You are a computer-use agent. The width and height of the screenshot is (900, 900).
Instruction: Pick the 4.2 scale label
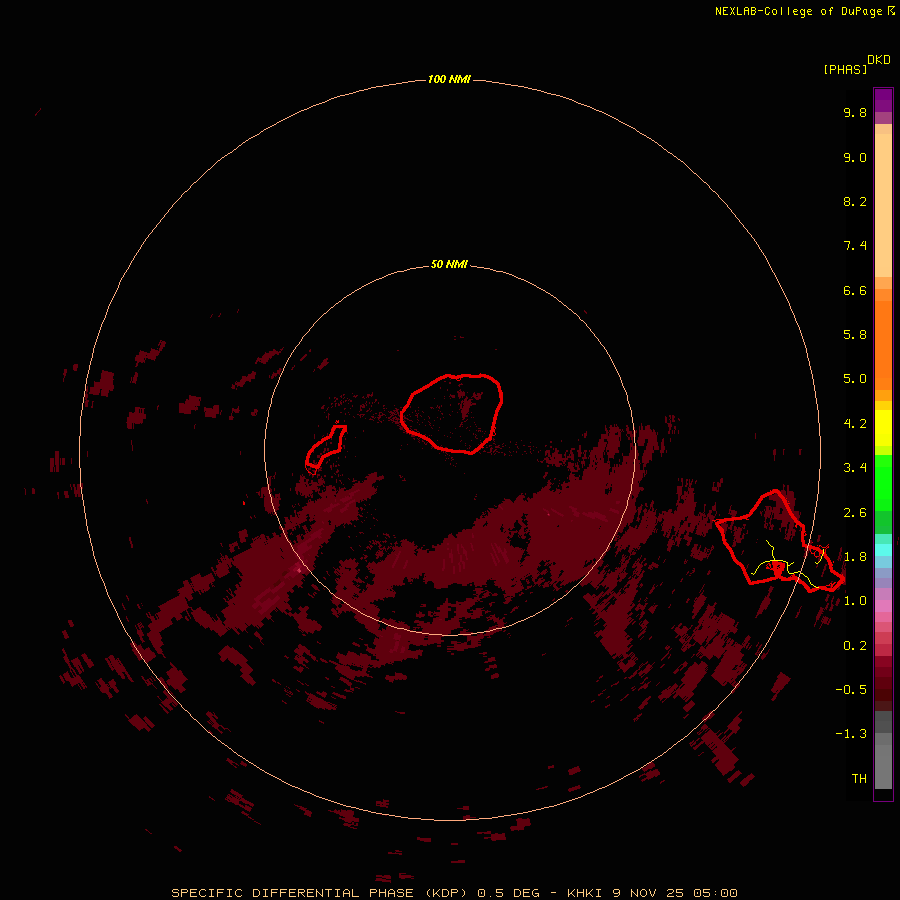[855, 424]
